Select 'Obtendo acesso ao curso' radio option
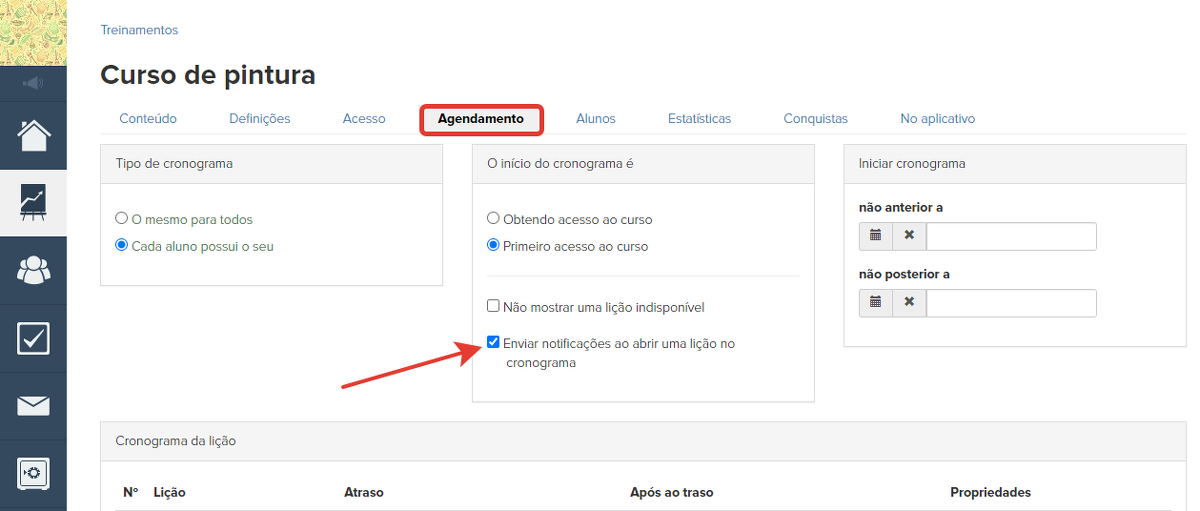 tap(493, 219)
